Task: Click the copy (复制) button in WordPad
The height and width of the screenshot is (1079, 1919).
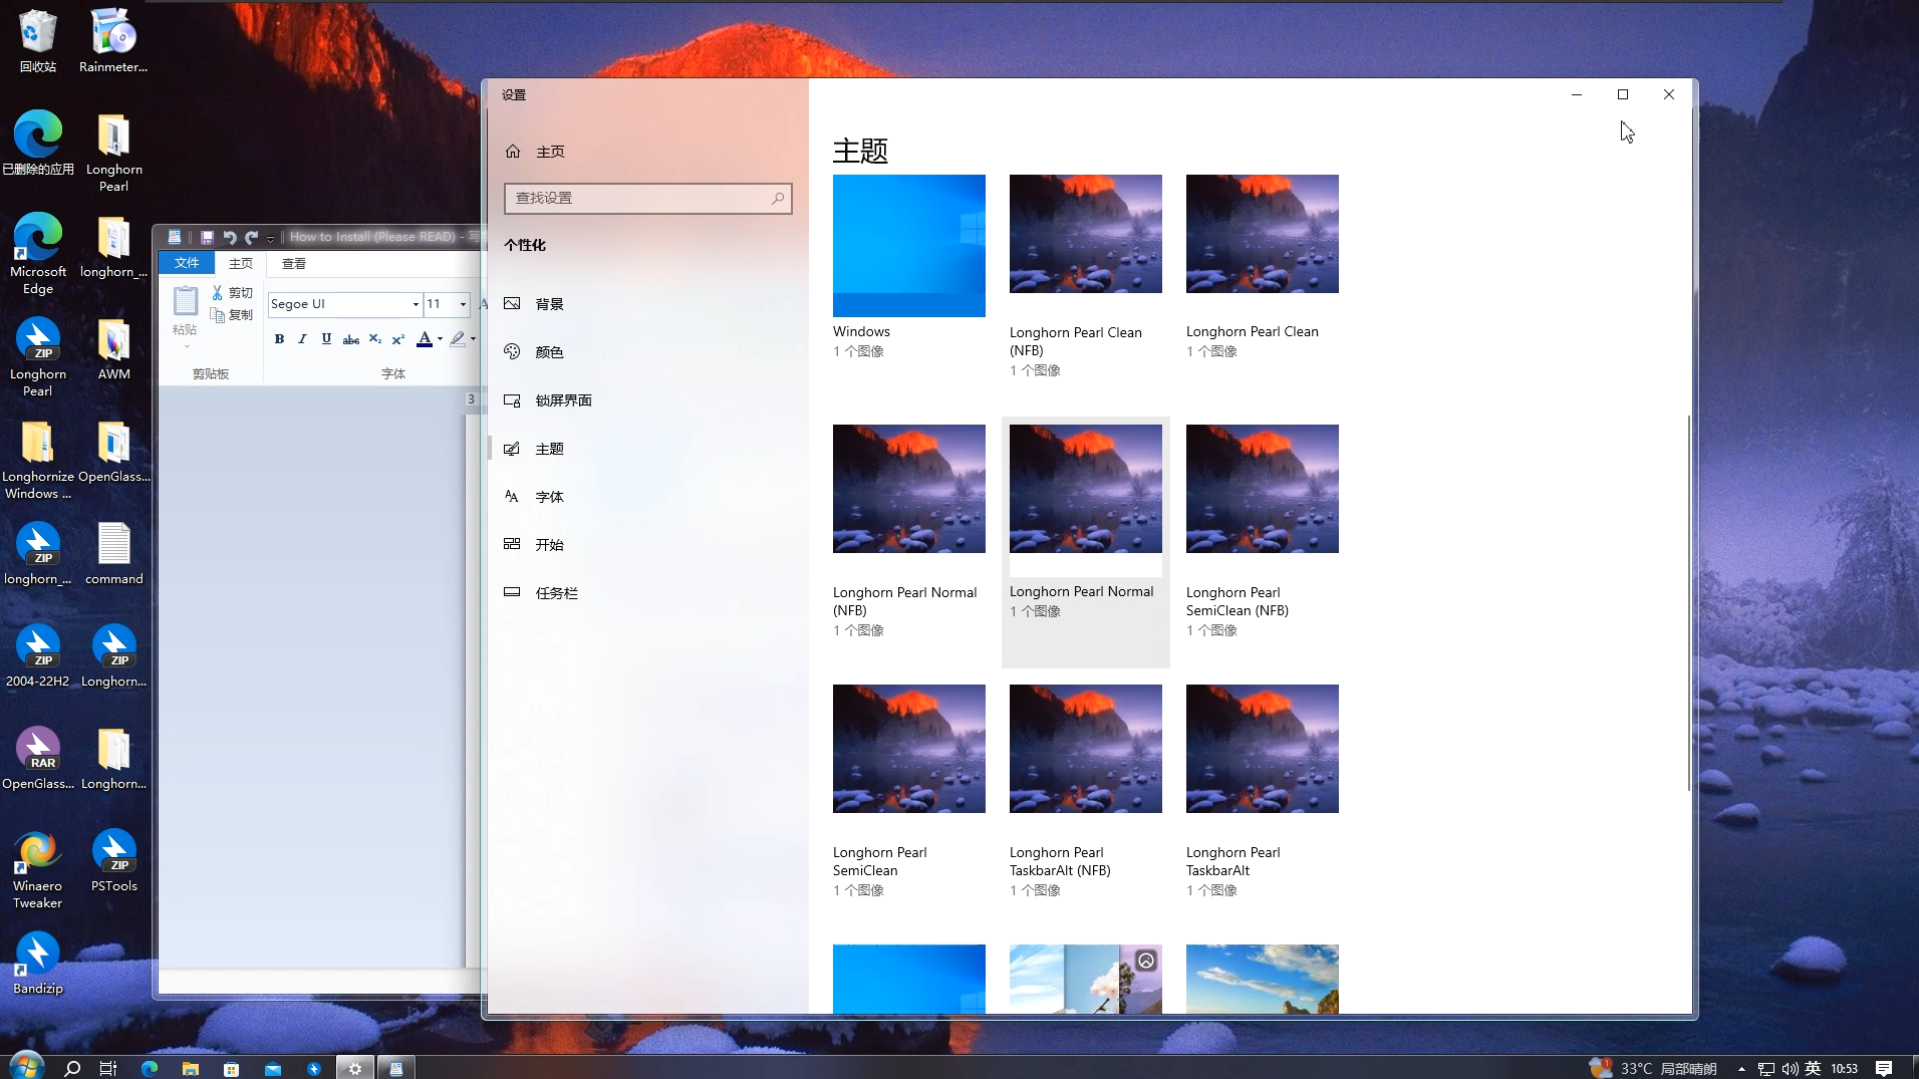Action: [x=232, y=315]
